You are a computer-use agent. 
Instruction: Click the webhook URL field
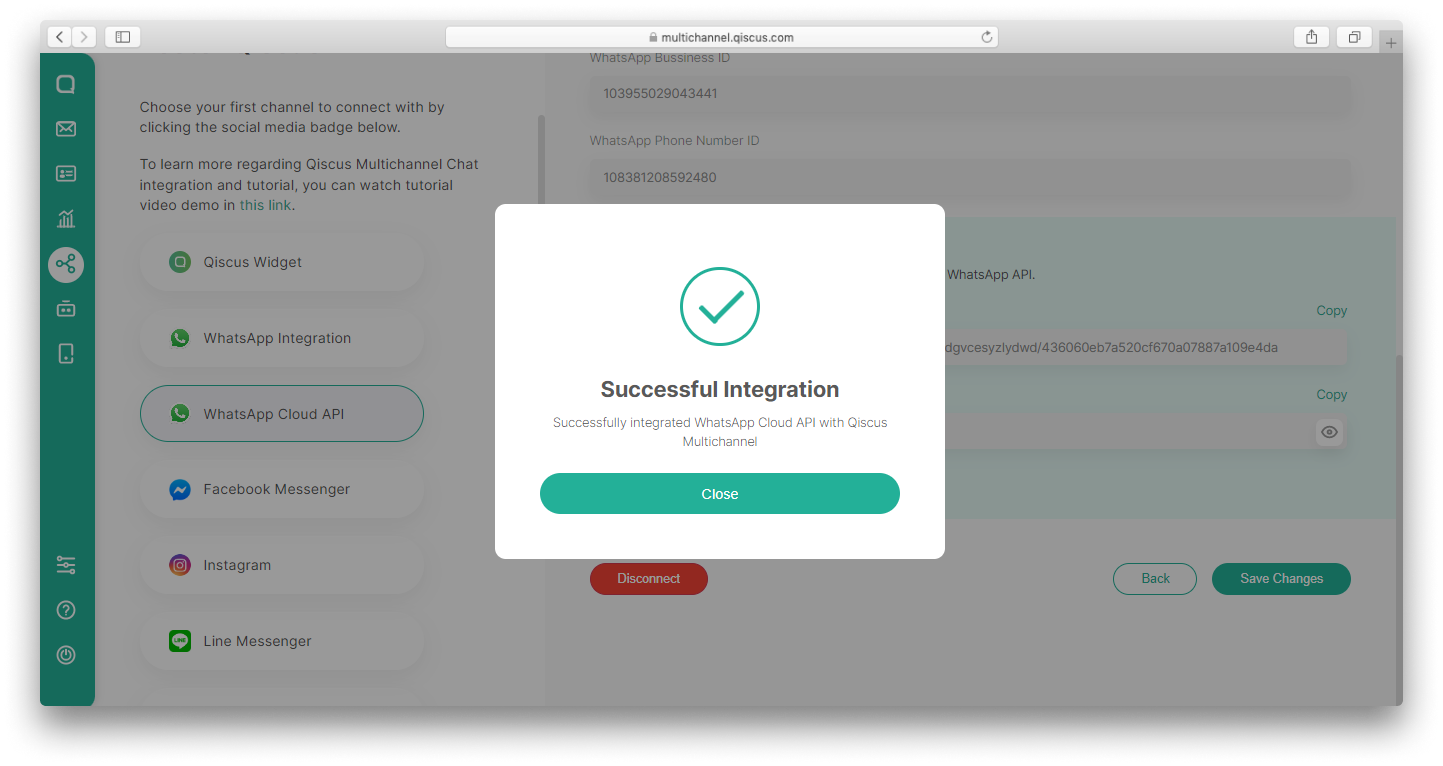point(1145,348)
